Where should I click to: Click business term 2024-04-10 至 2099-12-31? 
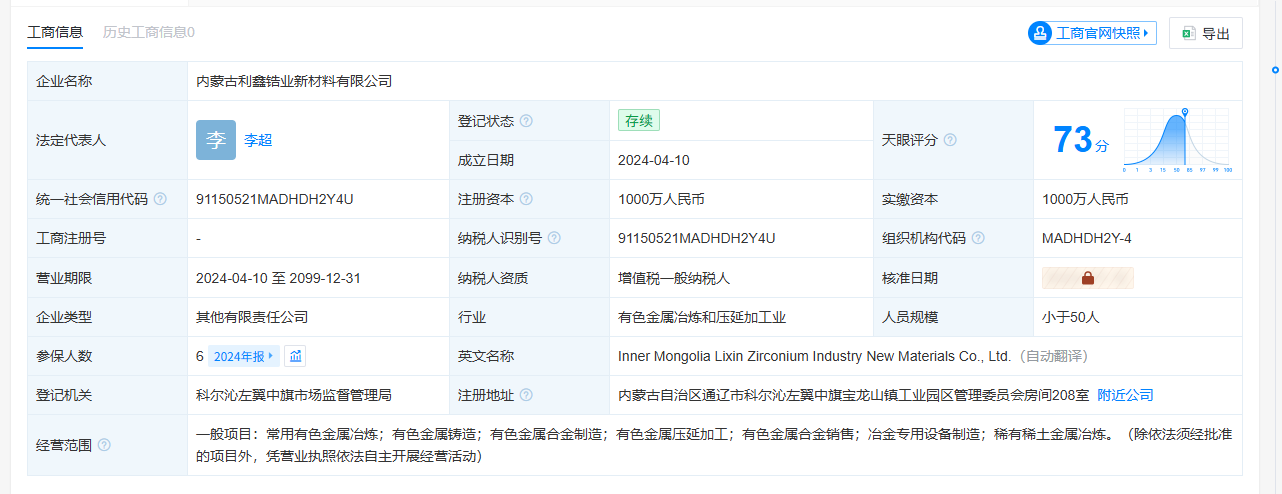(278, 278)
